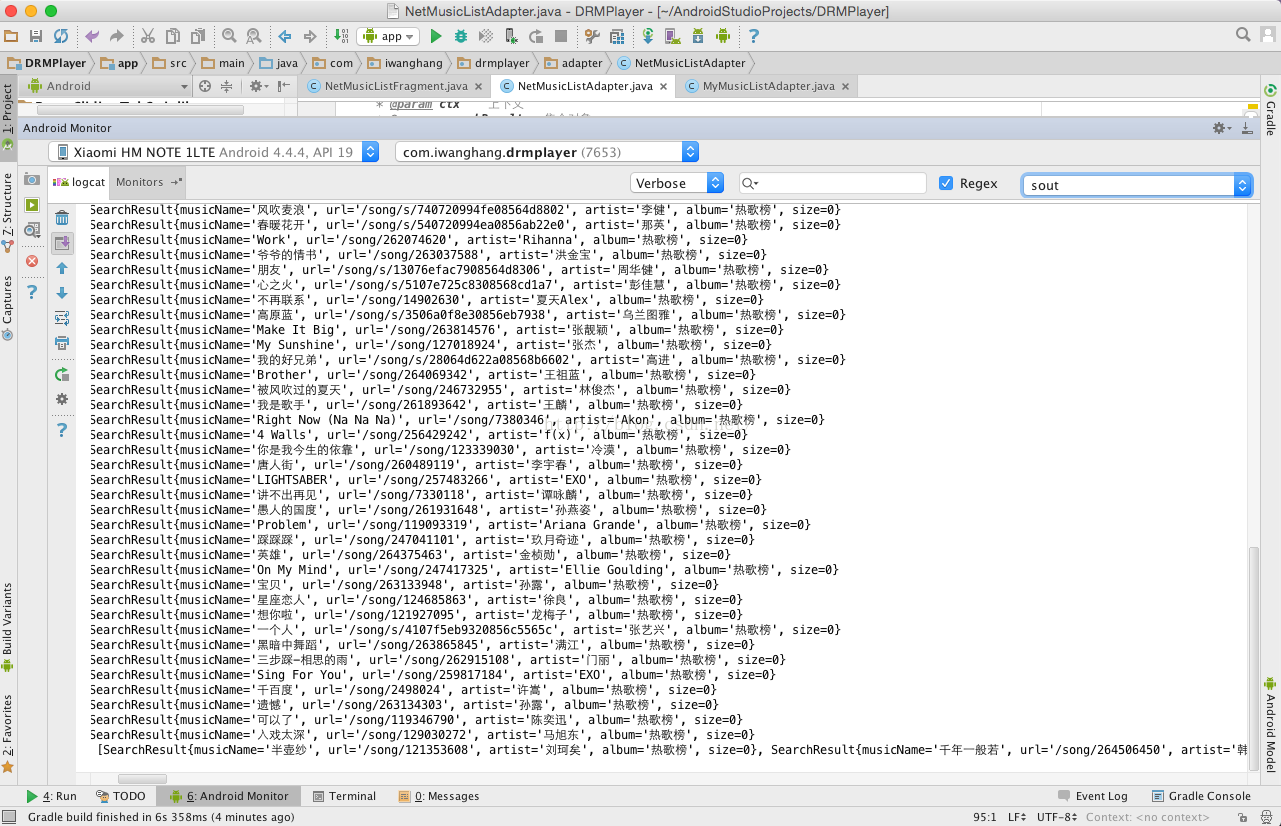
Task: Open the Monitors tab
Action: 140,182
